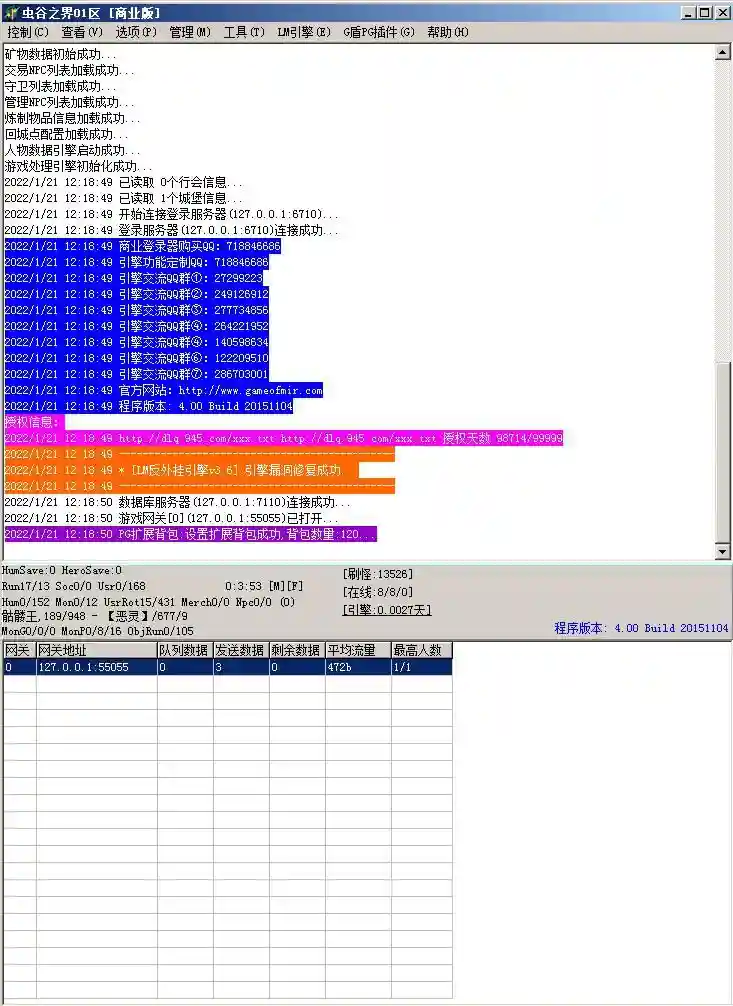Click the magenta 授权信息 log line
This screenshot has width=733, height=1006.
[x=34, y=422]
